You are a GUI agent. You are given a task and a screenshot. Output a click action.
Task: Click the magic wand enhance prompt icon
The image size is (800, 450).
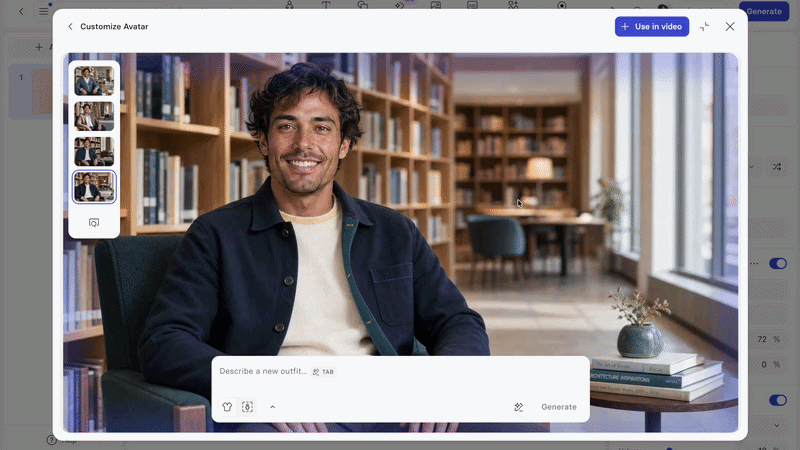pyautogui.click(x=518, y=407)
